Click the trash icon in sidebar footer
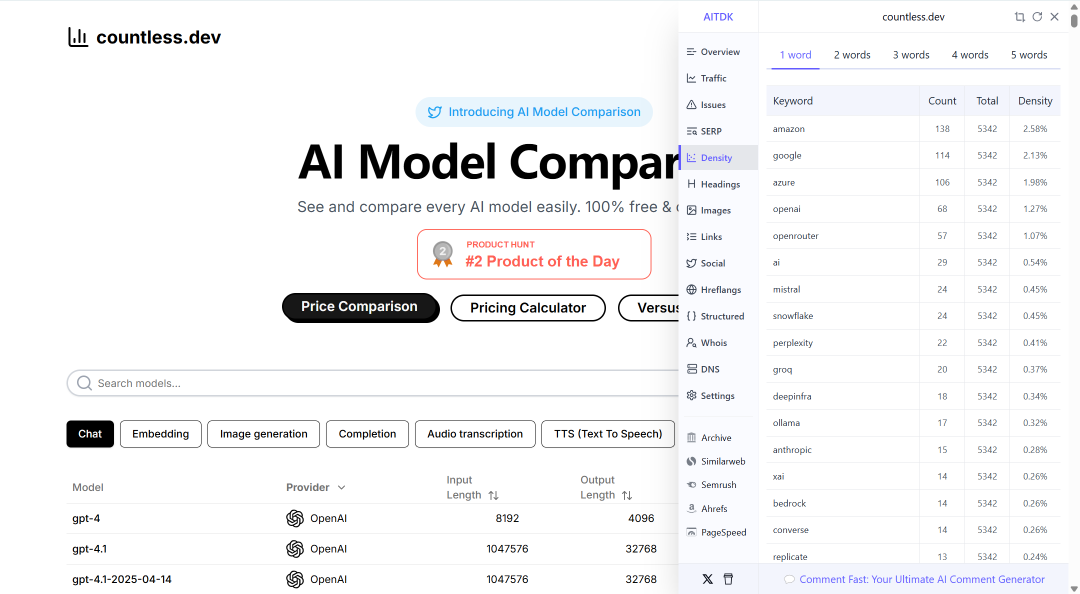 tap(728, 579)
